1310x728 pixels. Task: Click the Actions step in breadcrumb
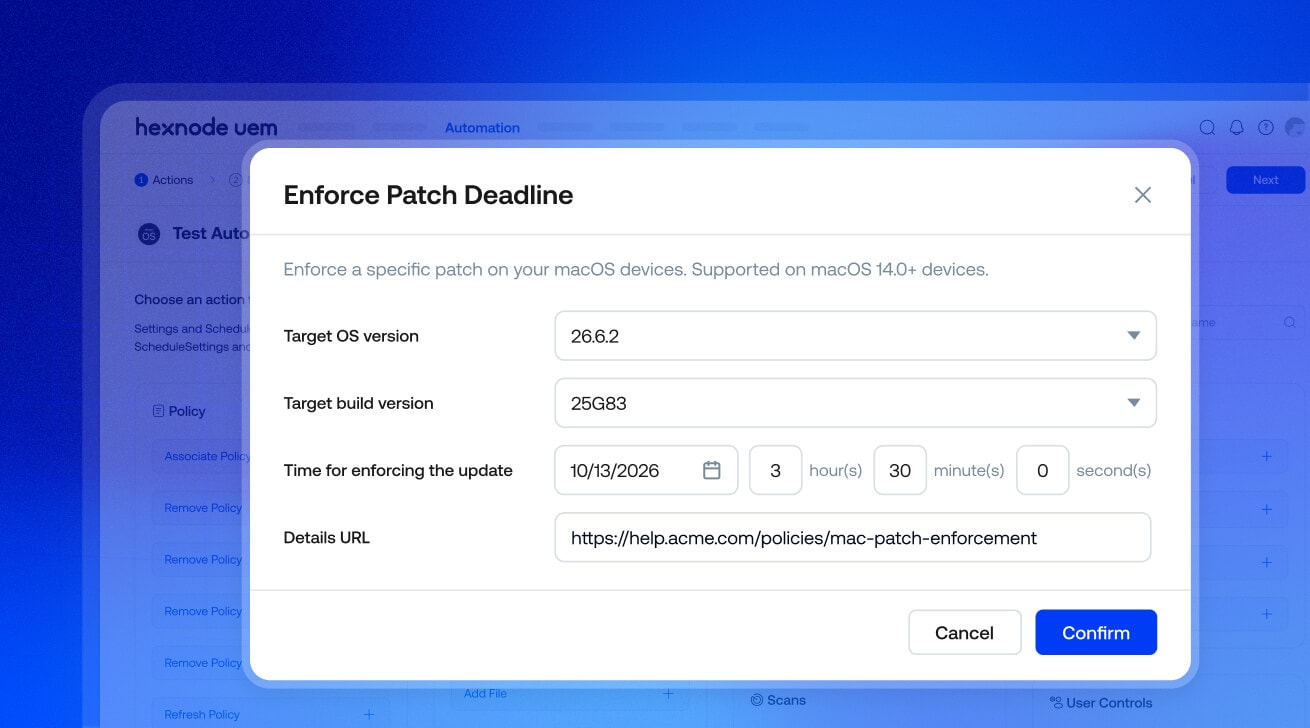click(x=164, y=180)
